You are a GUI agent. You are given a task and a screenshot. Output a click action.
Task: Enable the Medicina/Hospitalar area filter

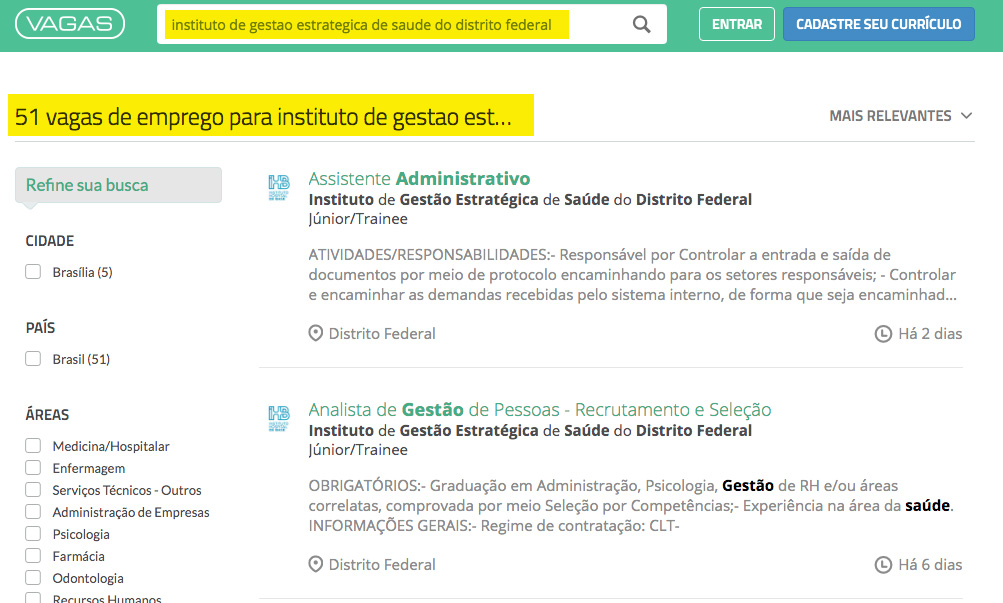click(33, 446)
